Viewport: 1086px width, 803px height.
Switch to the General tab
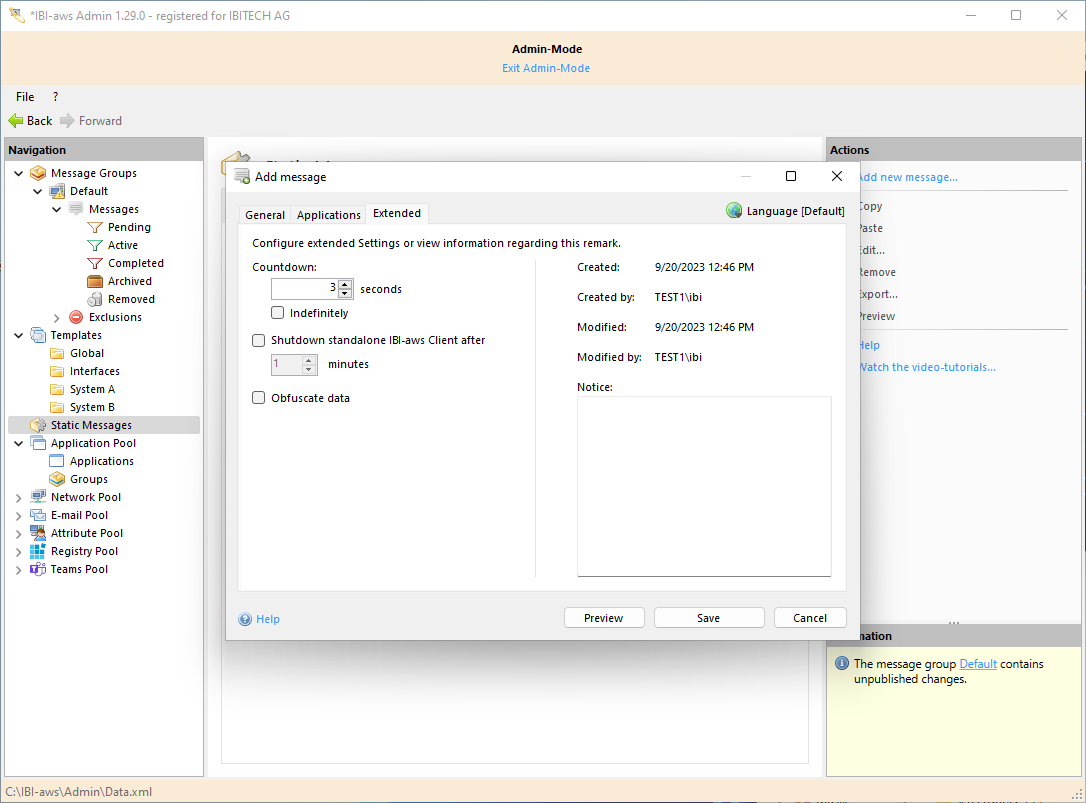pos(265,215)
